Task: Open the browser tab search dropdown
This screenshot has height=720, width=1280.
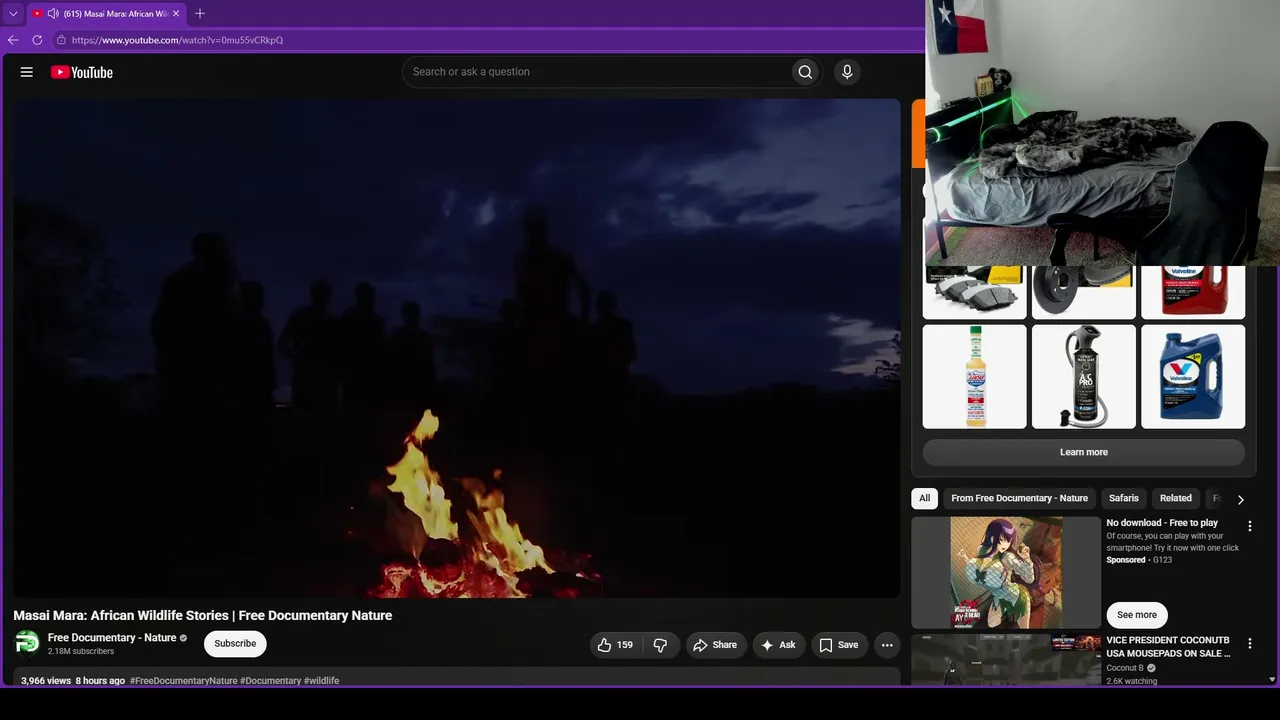Action: [13, 14]
